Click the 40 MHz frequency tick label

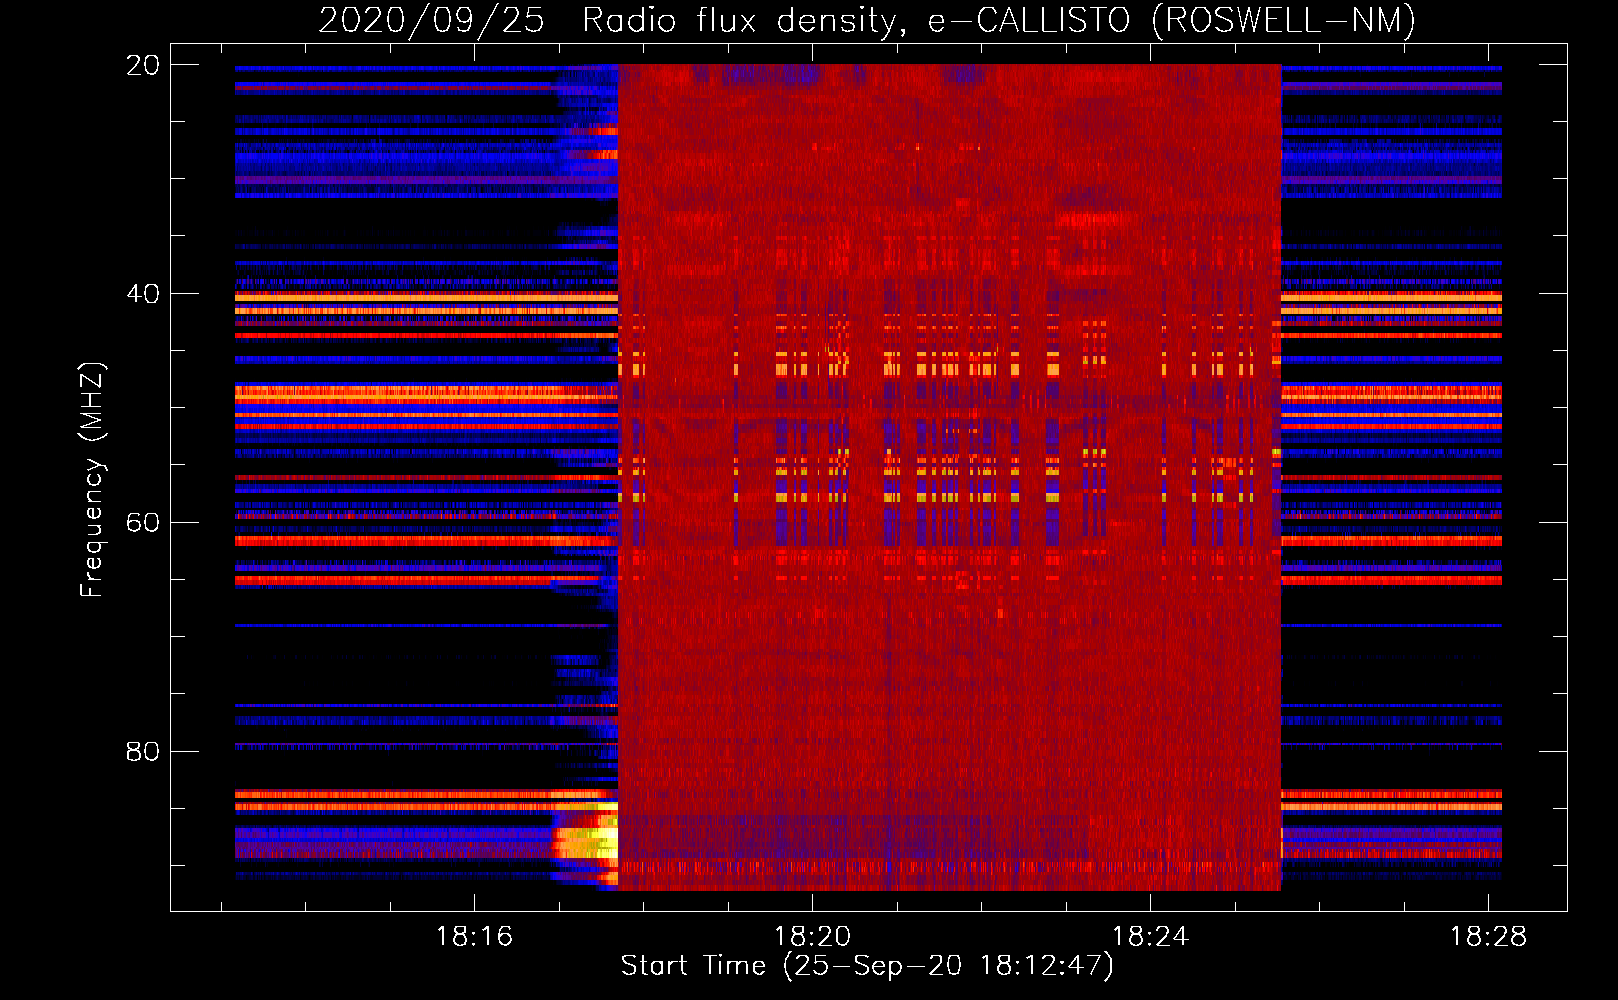pos(142,294)
